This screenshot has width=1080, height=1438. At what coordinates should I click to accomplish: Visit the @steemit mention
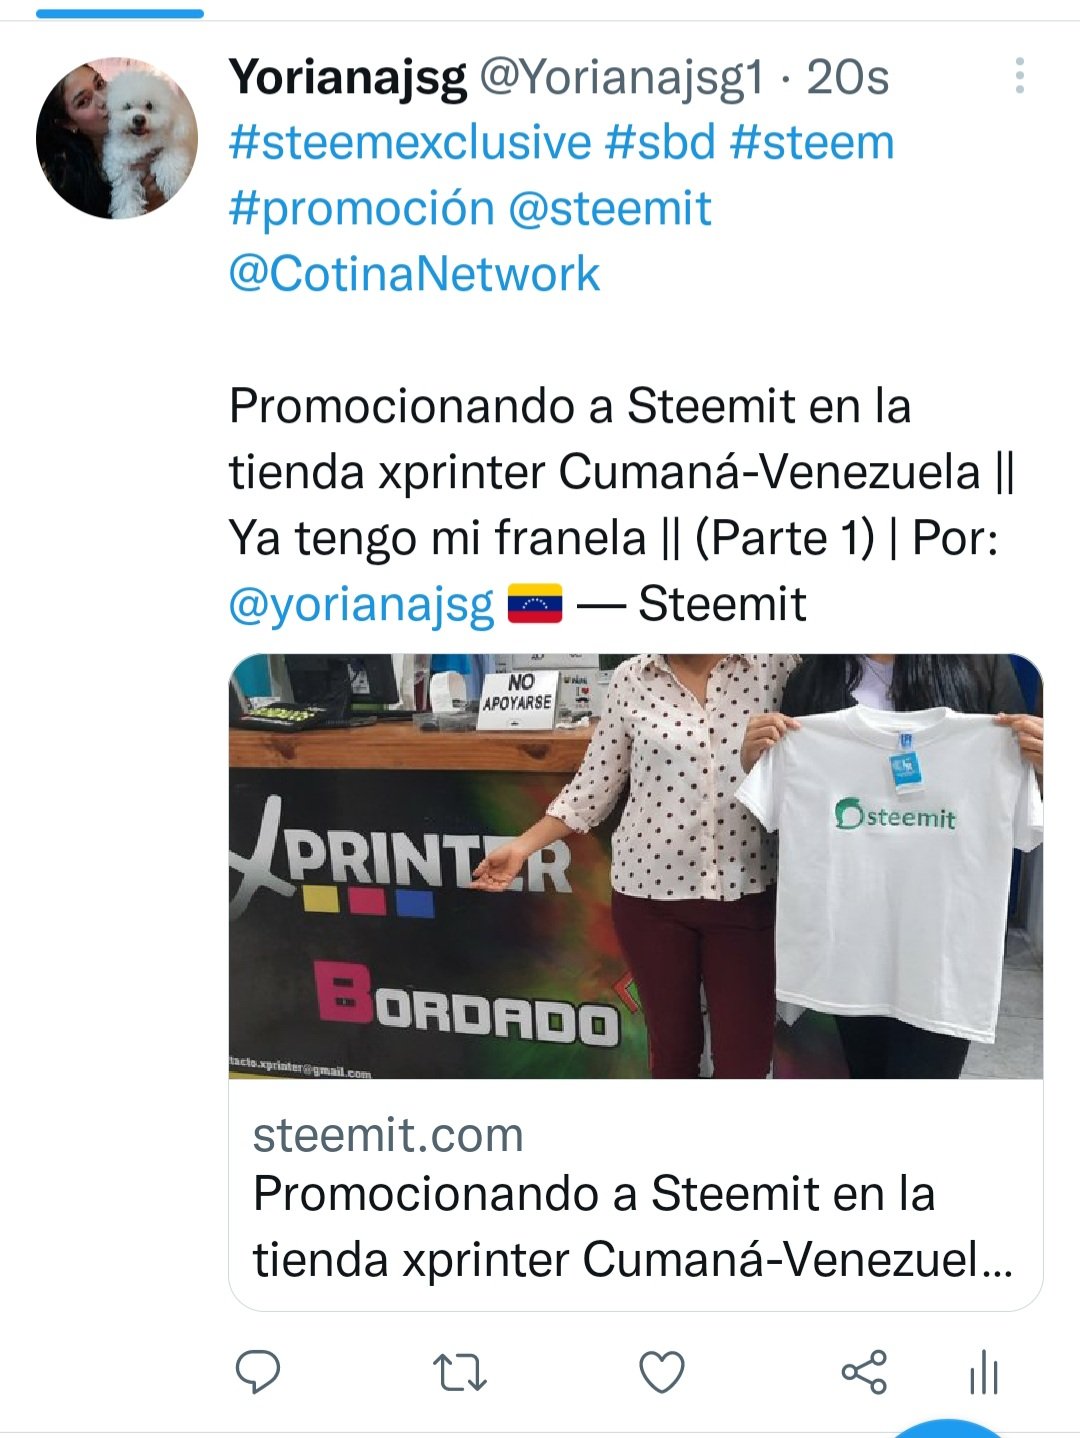pyautogui.click(x=610, y=209)
